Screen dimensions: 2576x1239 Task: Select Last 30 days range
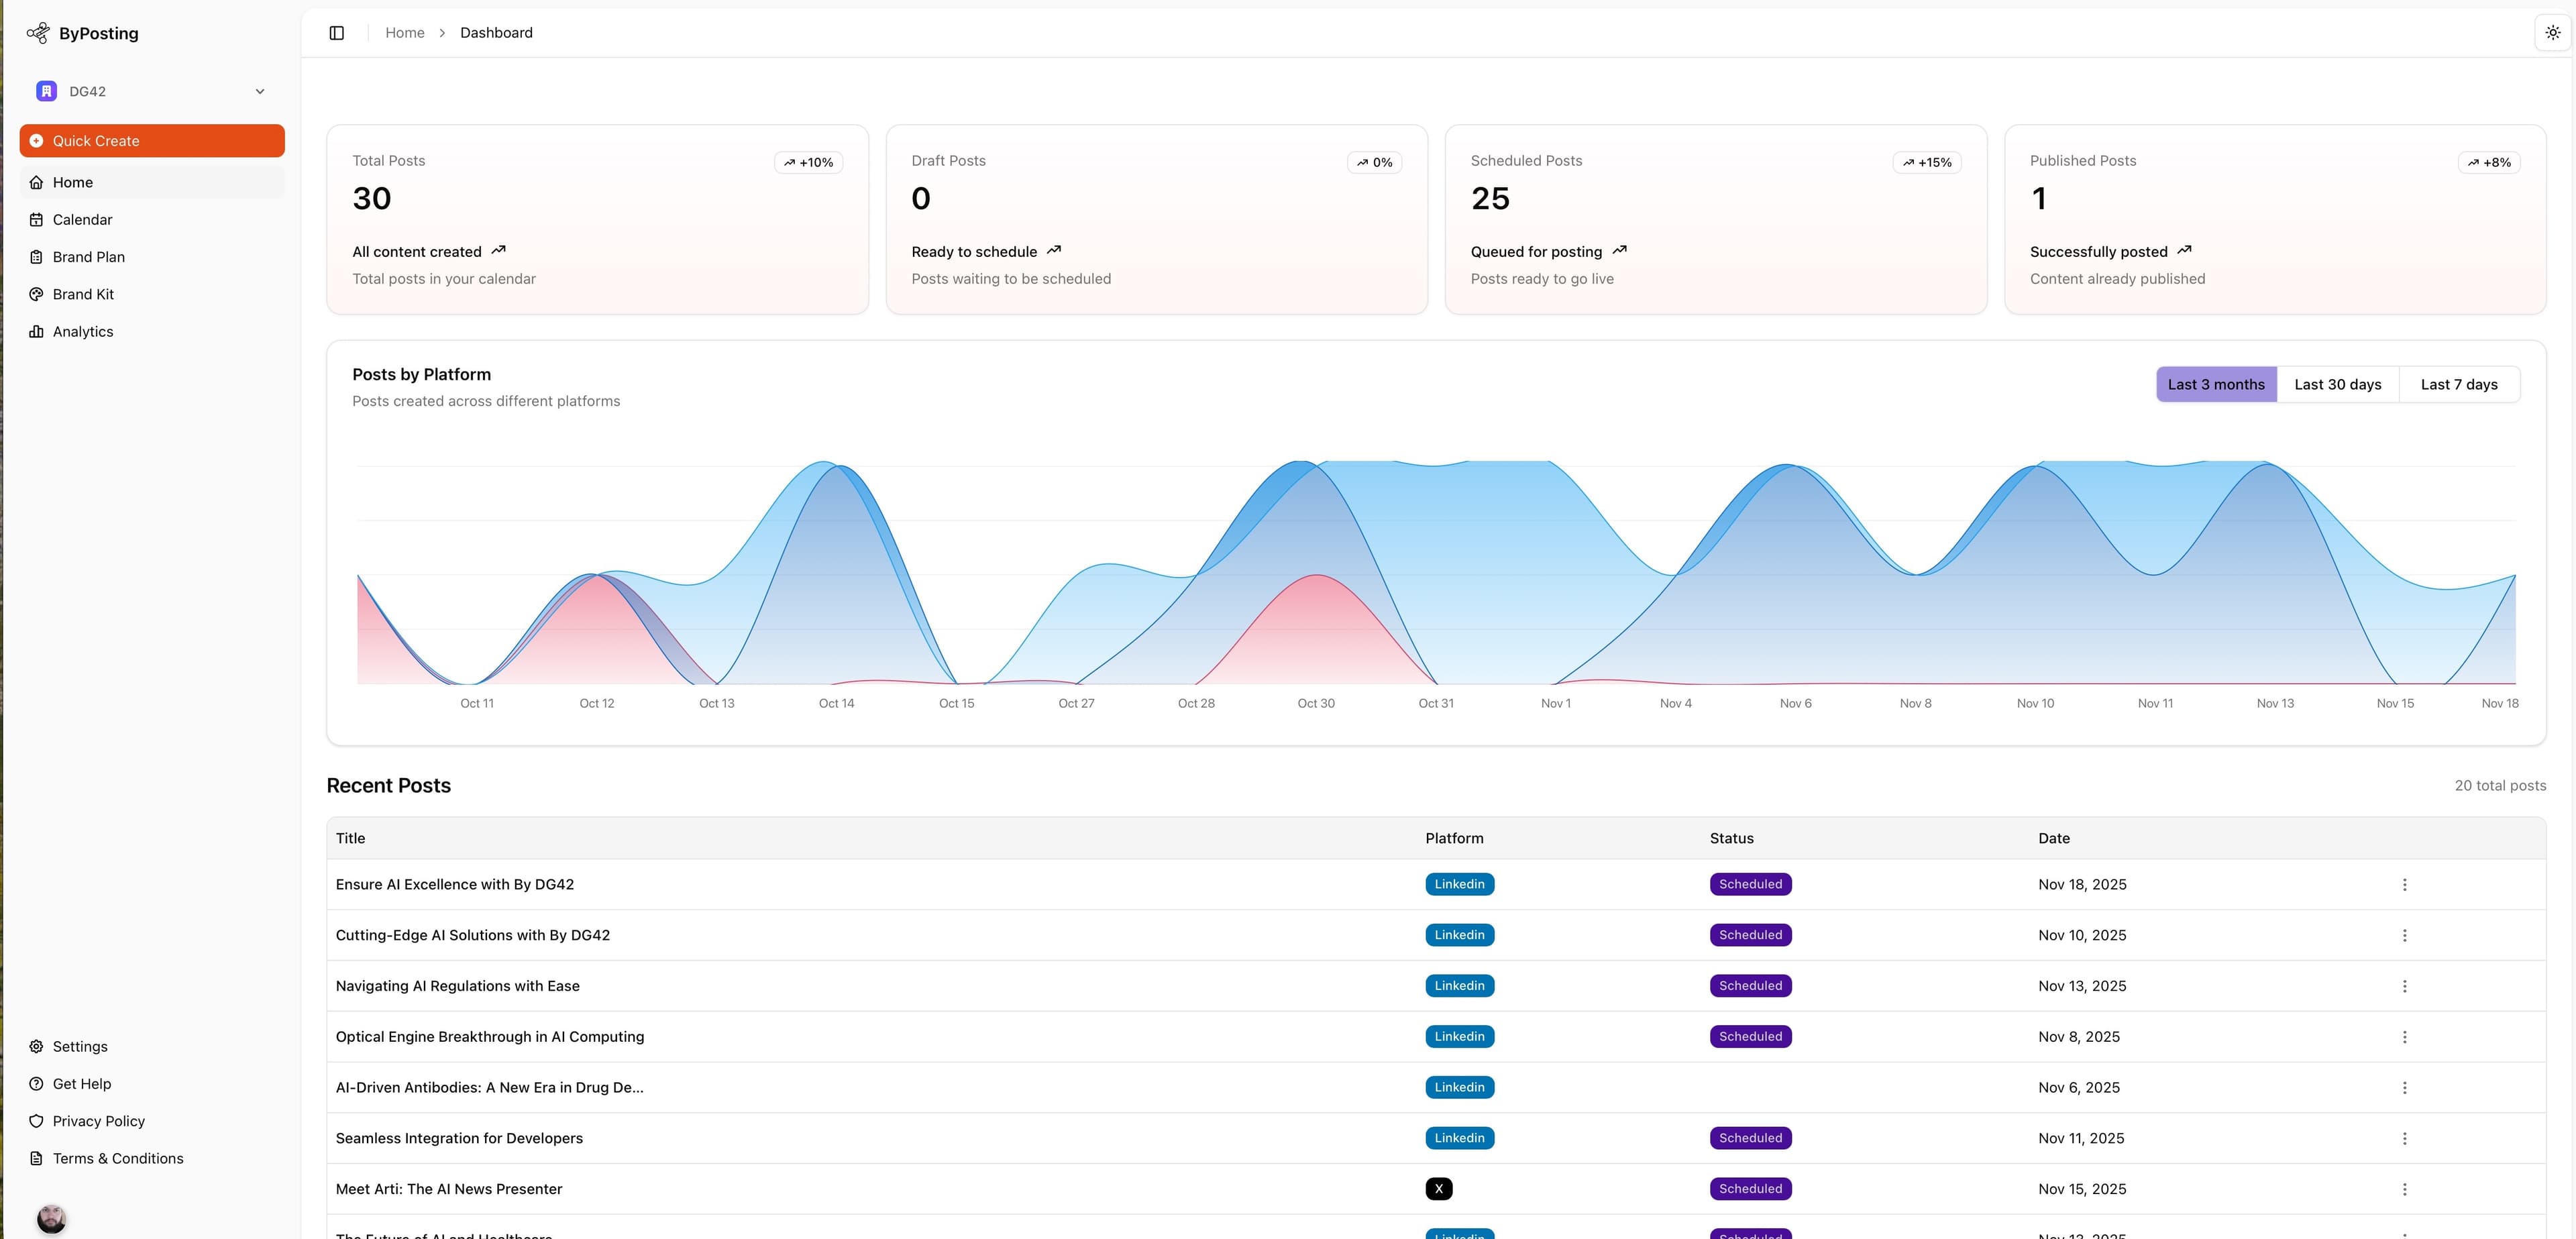(2337, 385)
